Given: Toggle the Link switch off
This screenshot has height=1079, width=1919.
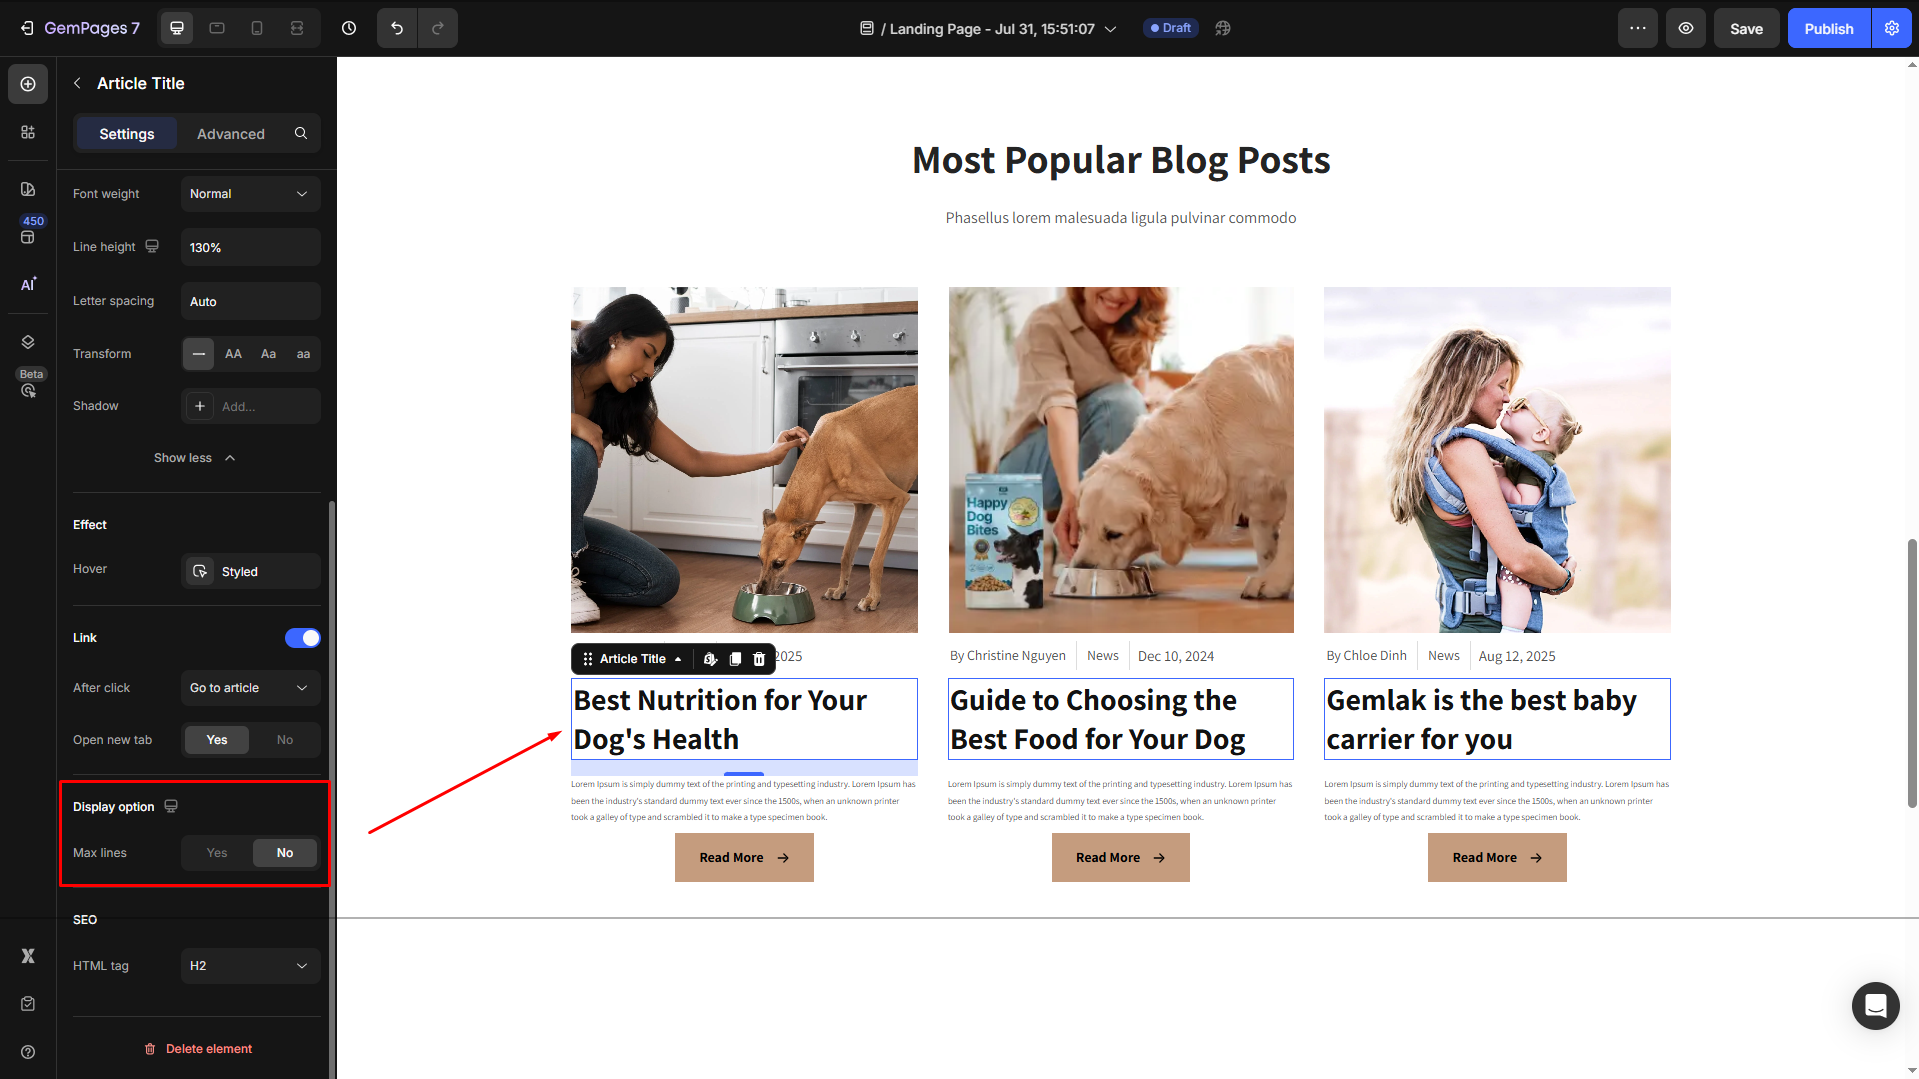Looking at the screenshot, I should pos(303,638).
